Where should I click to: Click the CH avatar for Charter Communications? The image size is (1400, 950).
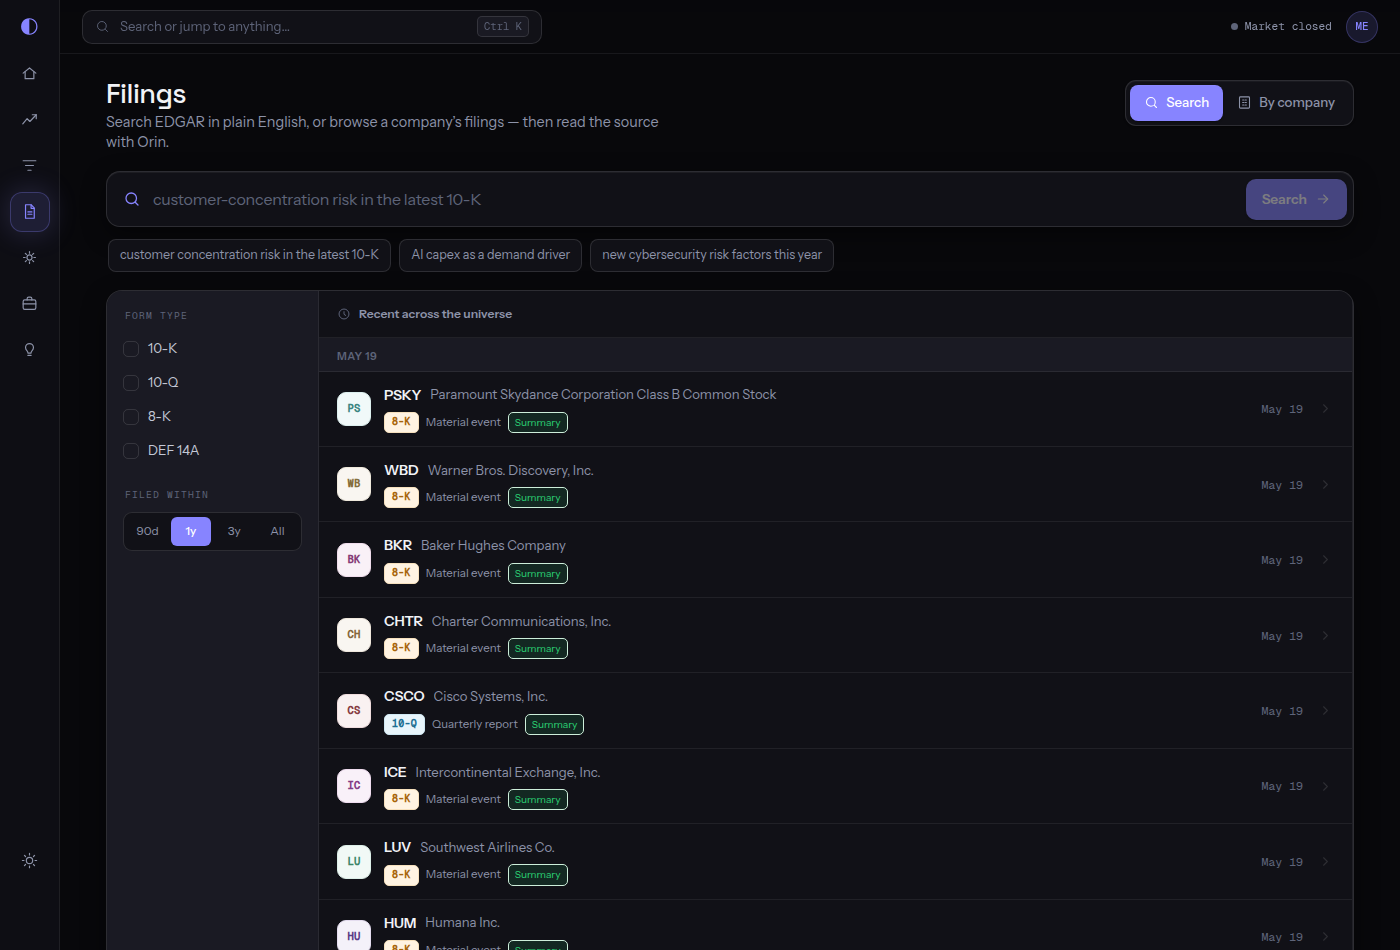(x=354, y=635)
